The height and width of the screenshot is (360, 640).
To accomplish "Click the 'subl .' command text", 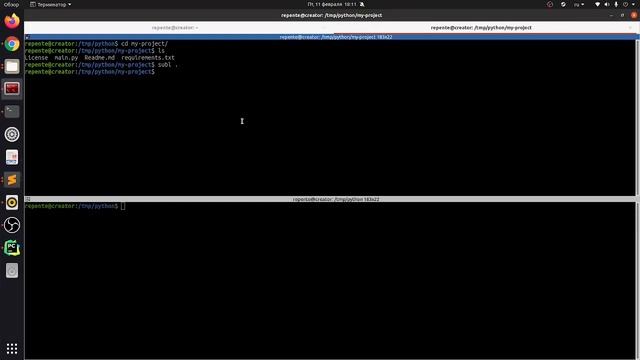I will pos(168,65).
